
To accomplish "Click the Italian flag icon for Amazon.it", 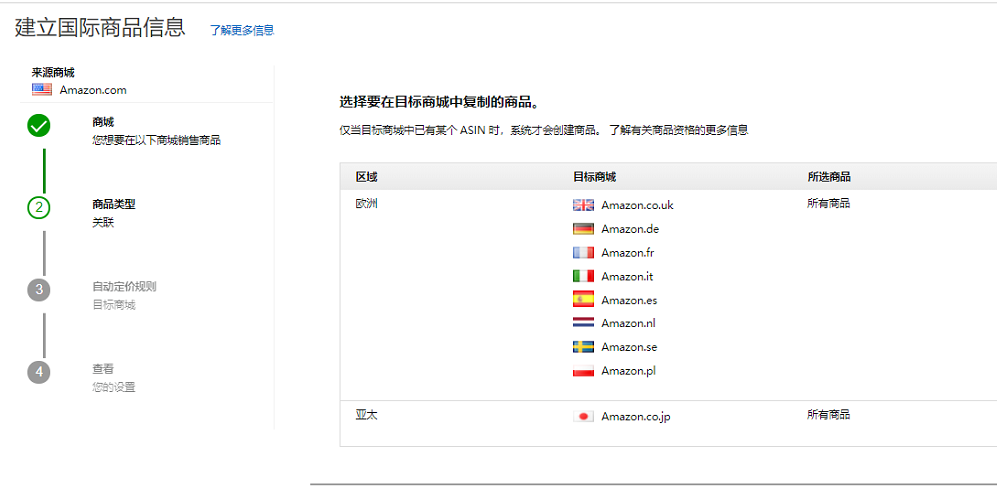I will click(583, 276).
